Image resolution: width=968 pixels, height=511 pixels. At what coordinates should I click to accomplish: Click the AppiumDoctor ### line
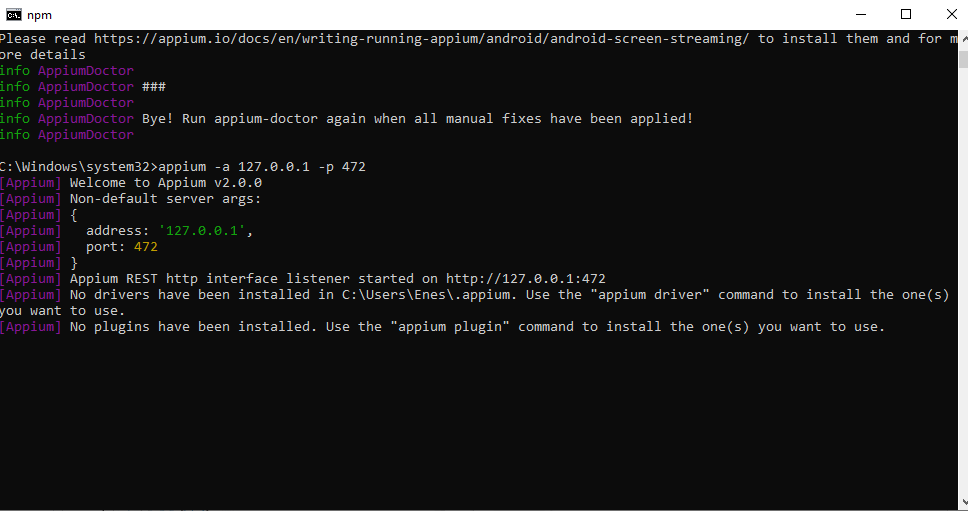[x=100, y=87]
